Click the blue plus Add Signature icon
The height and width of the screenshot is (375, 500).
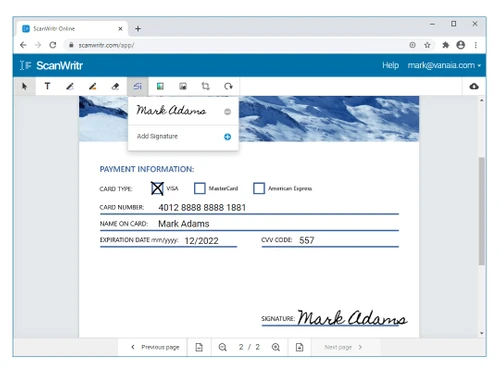pyautogui.click(x=227, y=137)
